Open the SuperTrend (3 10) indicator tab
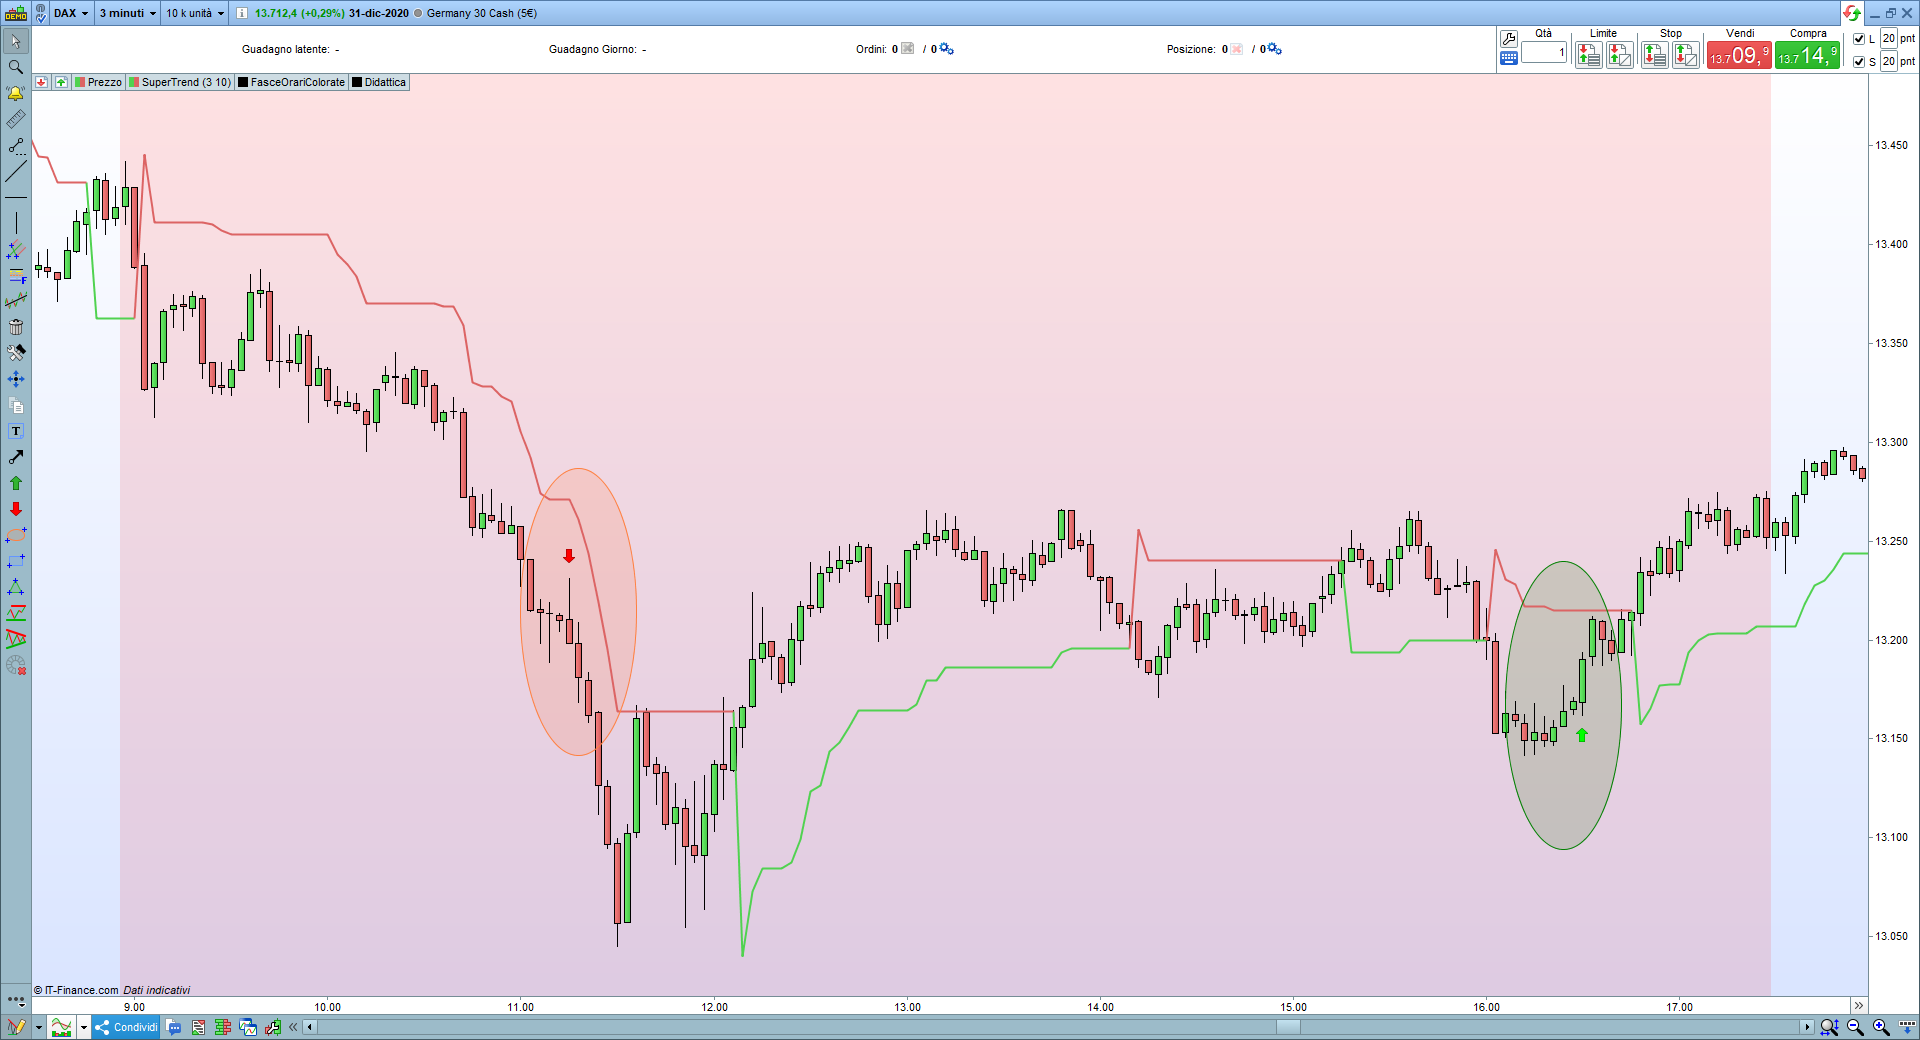 (x=180, y=82)
